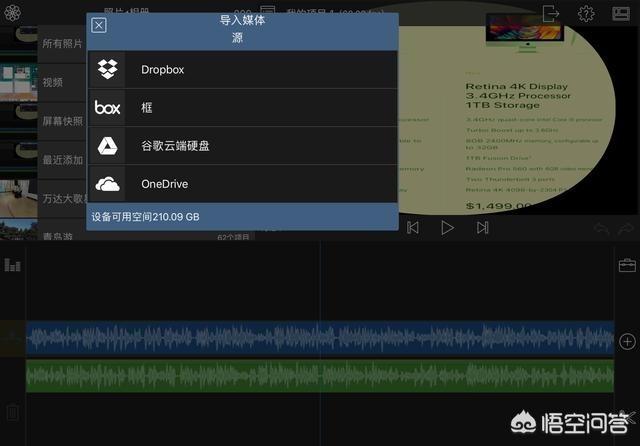The width and height of the screenshot is (640, 446).
Task: Open 最近添加 album
Action: [62, 160]
